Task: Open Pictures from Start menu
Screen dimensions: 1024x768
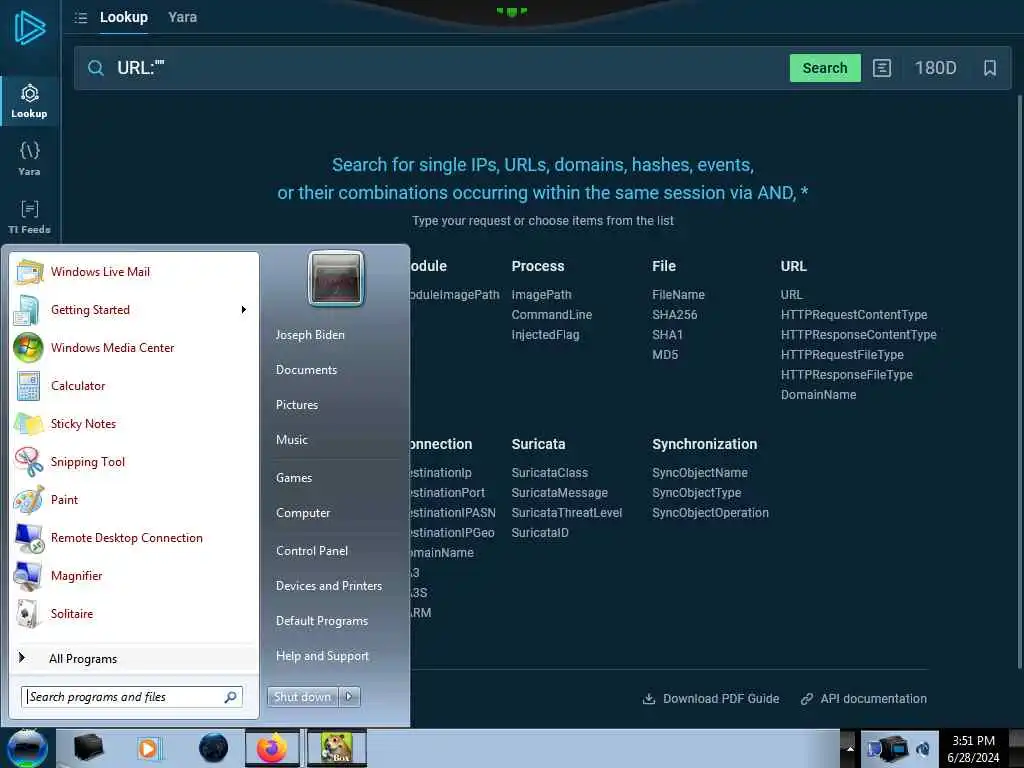Action: point(296,405)
